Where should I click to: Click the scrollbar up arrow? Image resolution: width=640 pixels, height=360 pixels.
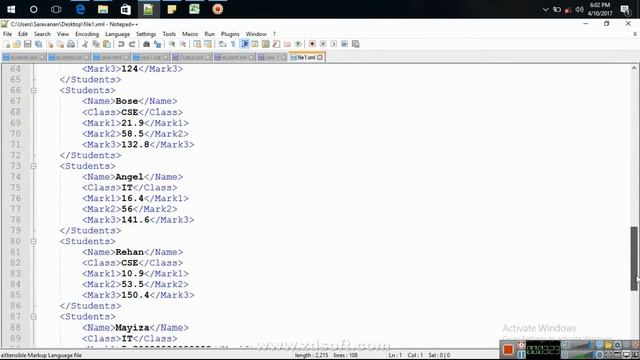tap(634, 69)
